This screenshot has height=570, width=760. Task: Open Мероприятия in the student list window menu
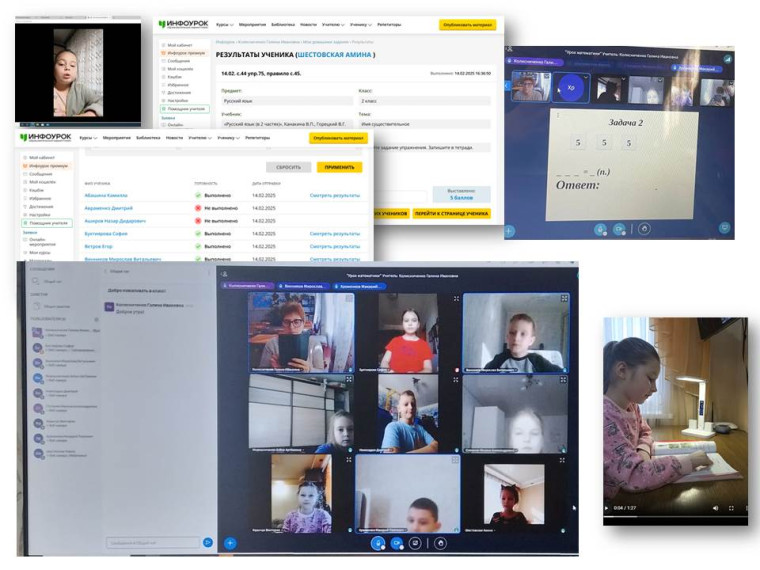pyautogui.click(x=117, y=138)
